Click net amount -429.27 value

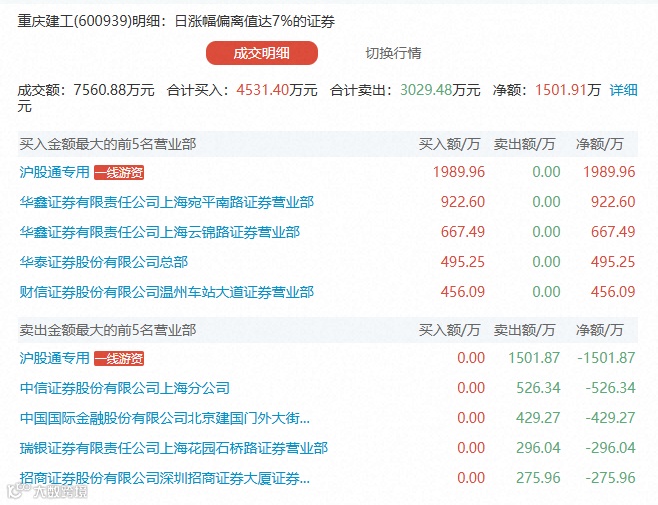click(x=611, y=418)
